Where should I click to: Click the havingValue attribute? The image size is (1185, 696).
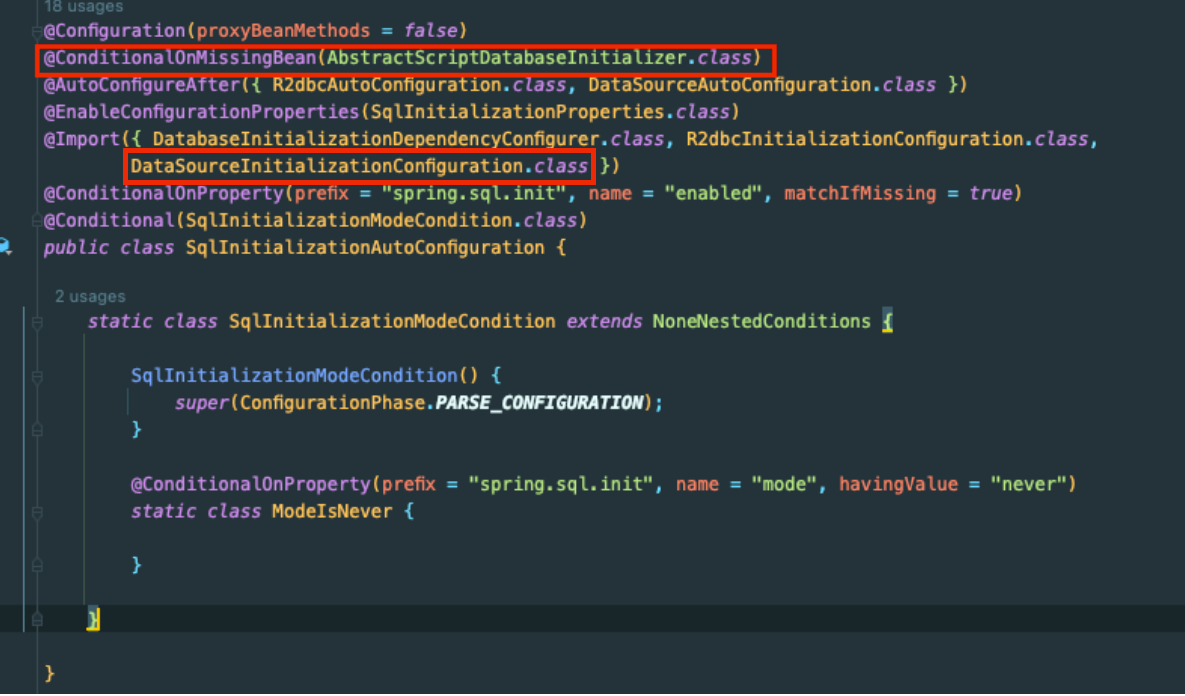[899, 484]
